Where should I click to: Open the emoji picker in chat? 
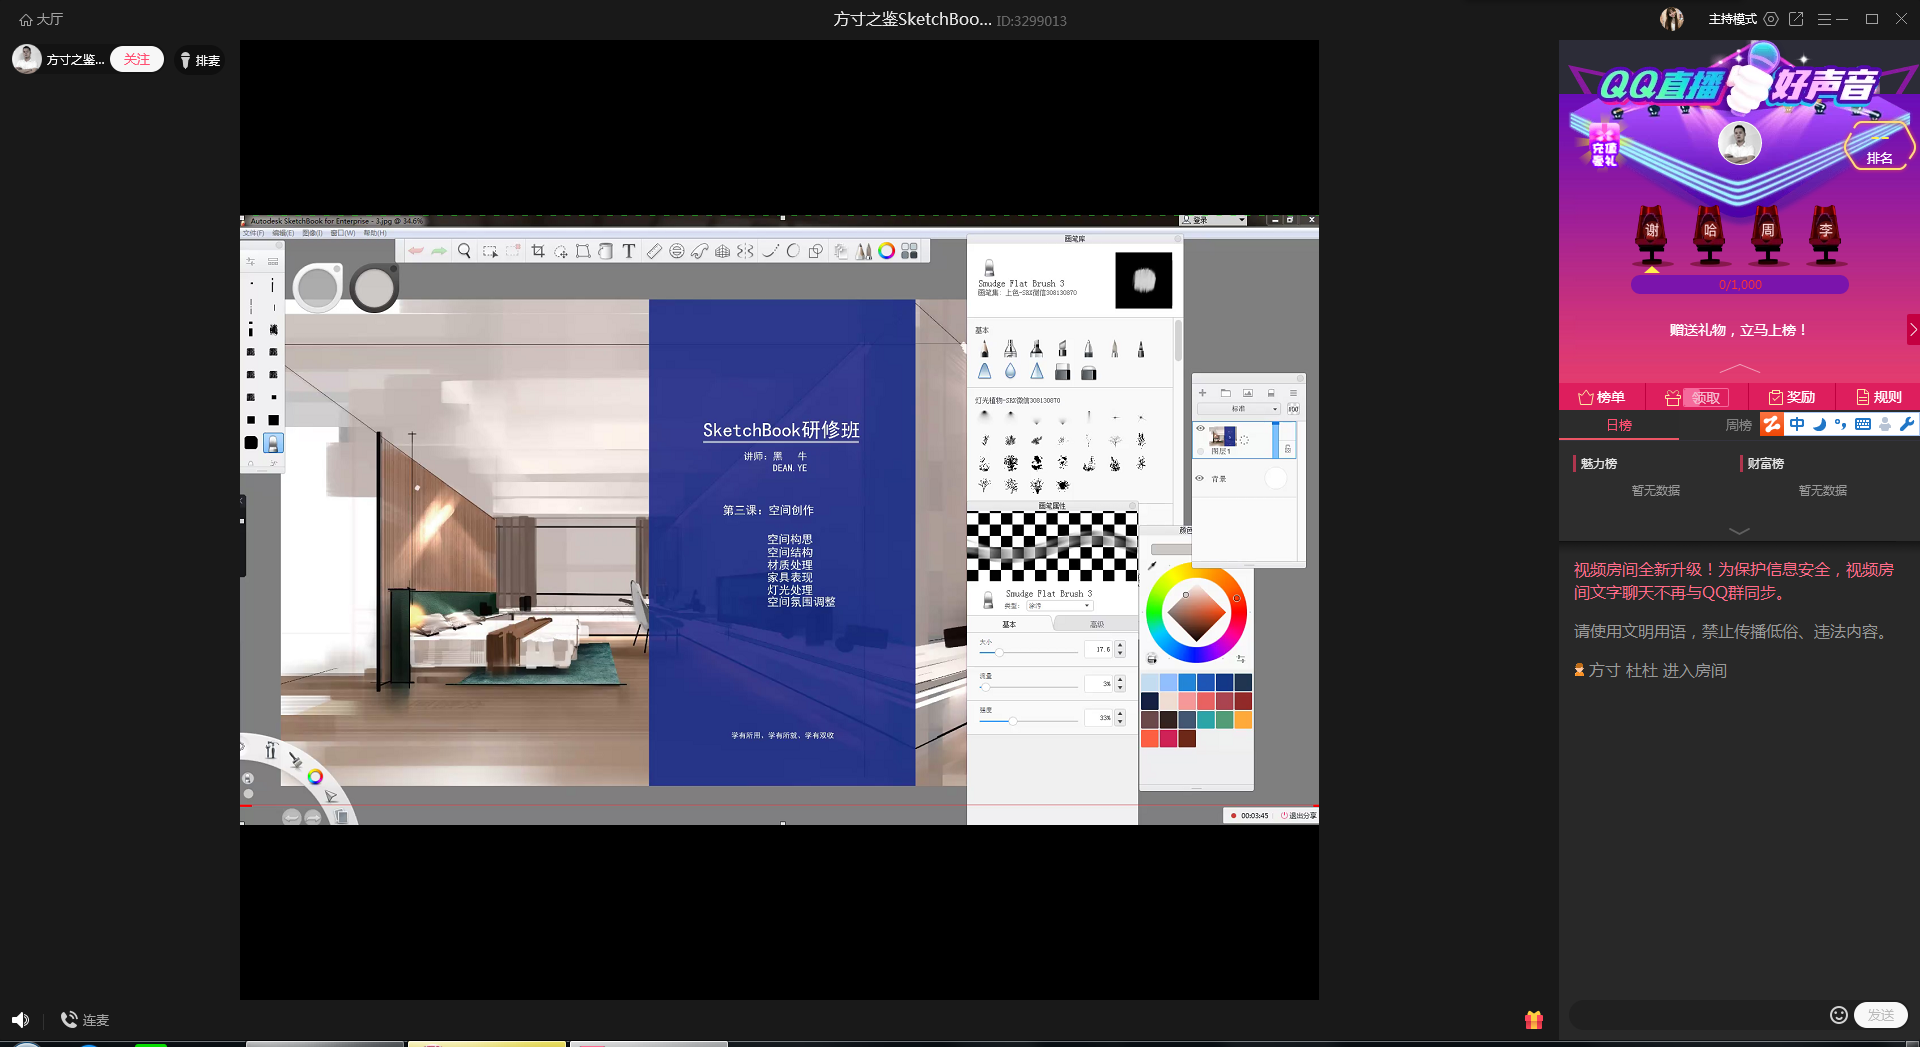(x=1838, y=1015)
